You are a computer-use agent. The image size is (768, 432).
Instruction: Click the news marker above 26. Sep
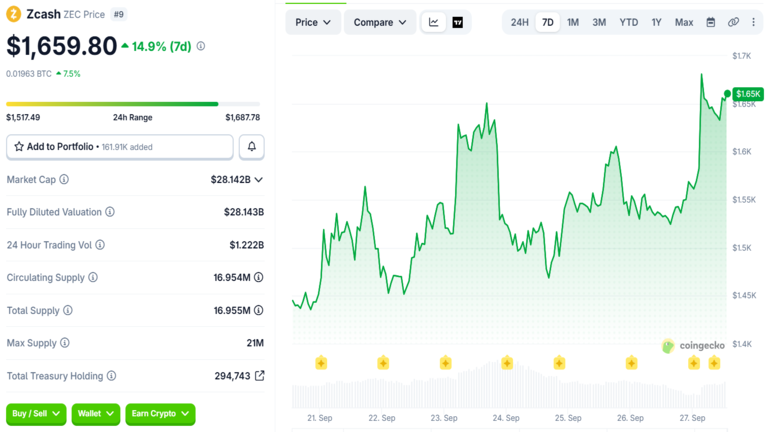[x=631, y=363]
